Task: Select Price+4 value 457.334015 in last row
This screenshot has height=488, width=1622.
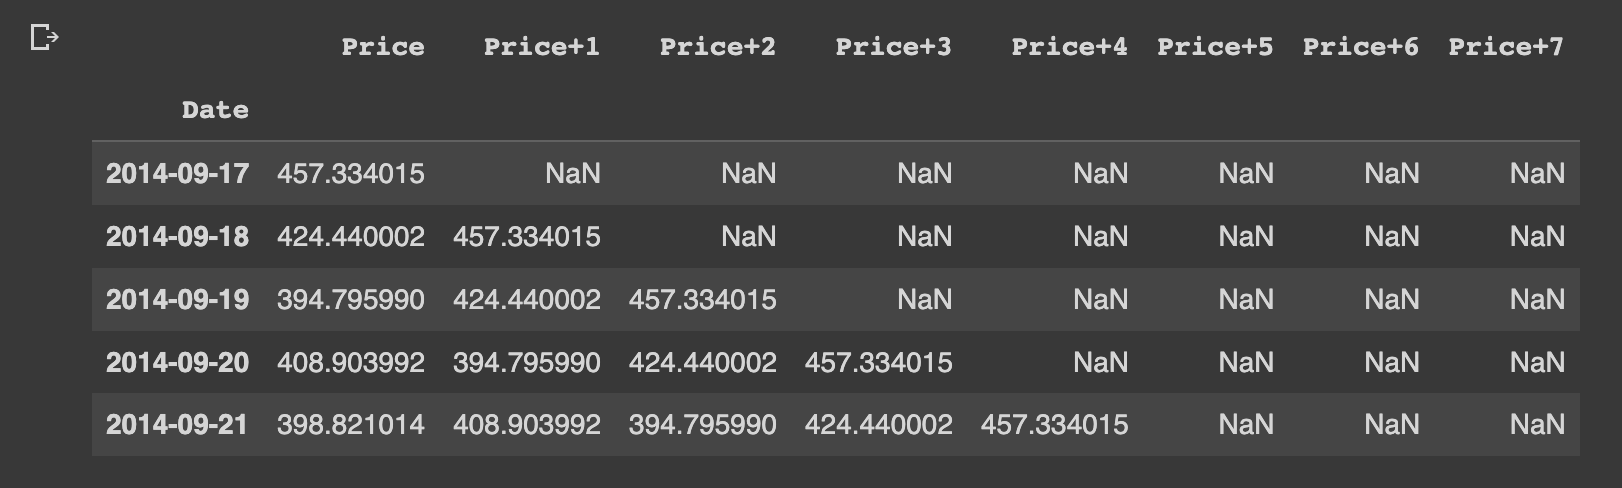Action: [1055, 425]
